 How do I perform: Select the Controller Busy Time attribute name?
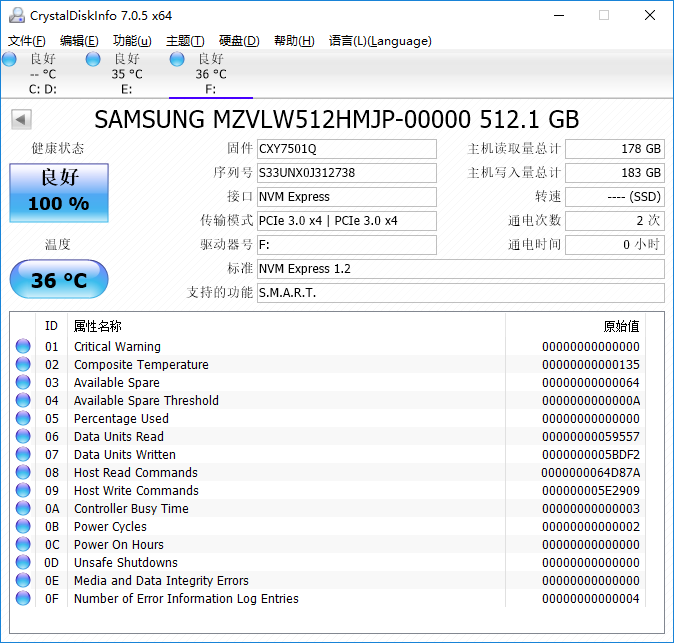click(x=131, y=509)
